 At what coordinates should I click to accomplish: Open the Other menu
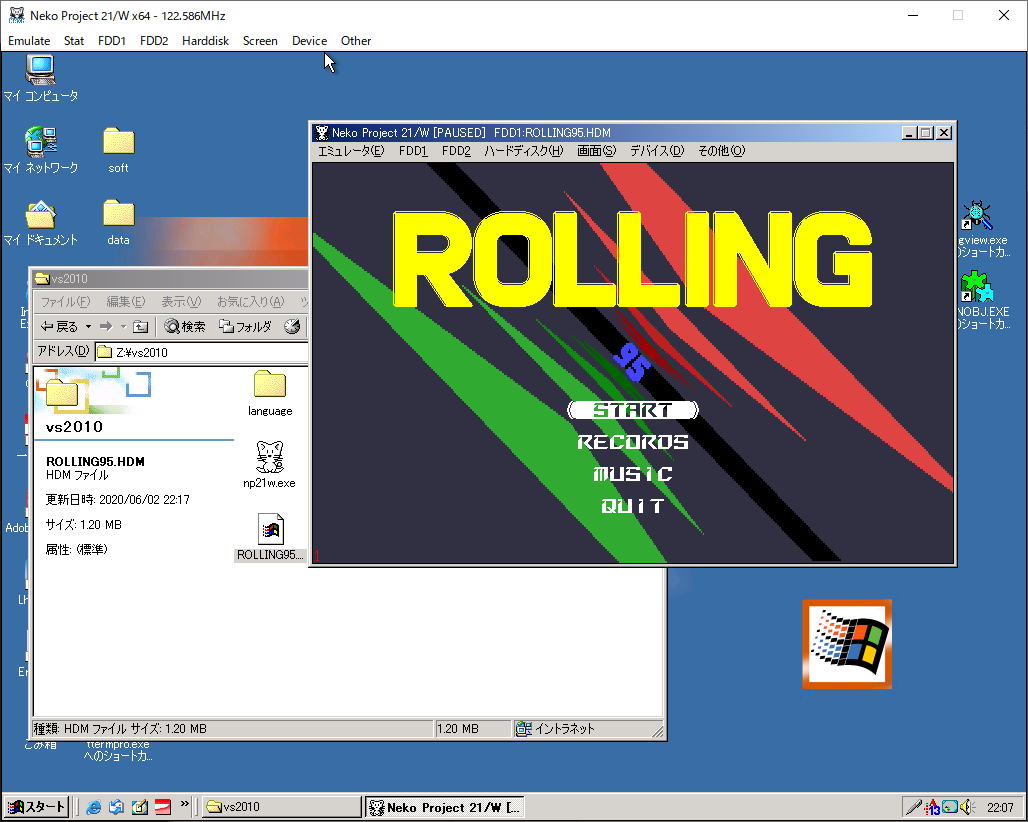tap(356, 41)
